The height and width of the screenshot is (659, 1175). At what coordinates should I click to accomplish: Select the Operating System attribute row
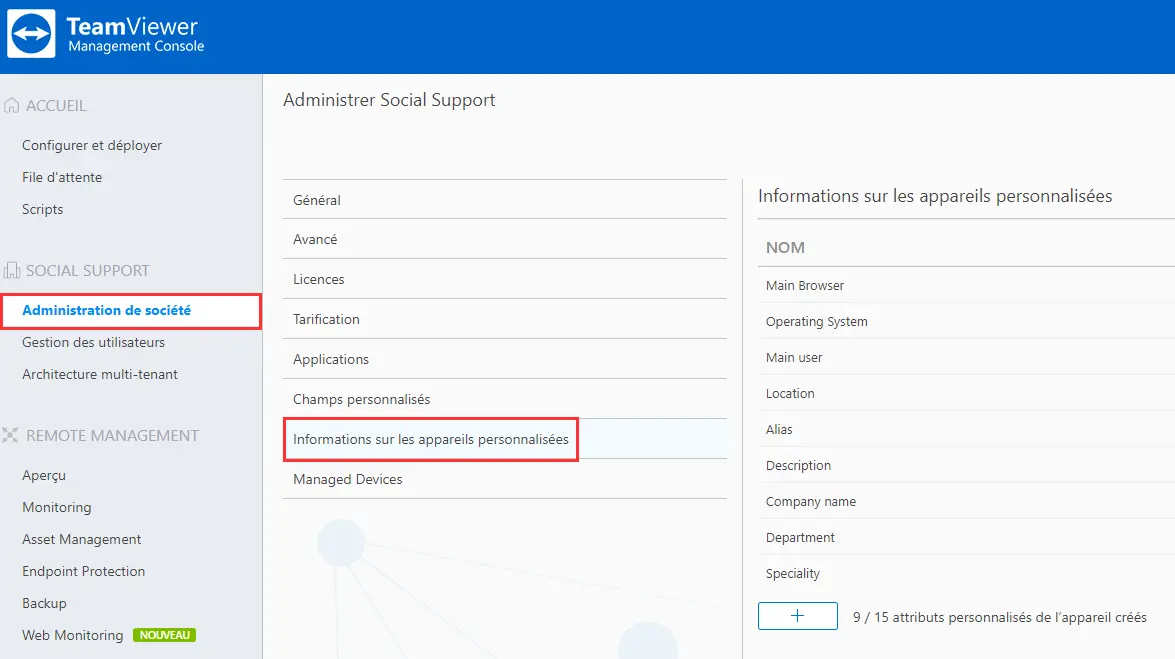pyautogui.click(x=966, y=322)
